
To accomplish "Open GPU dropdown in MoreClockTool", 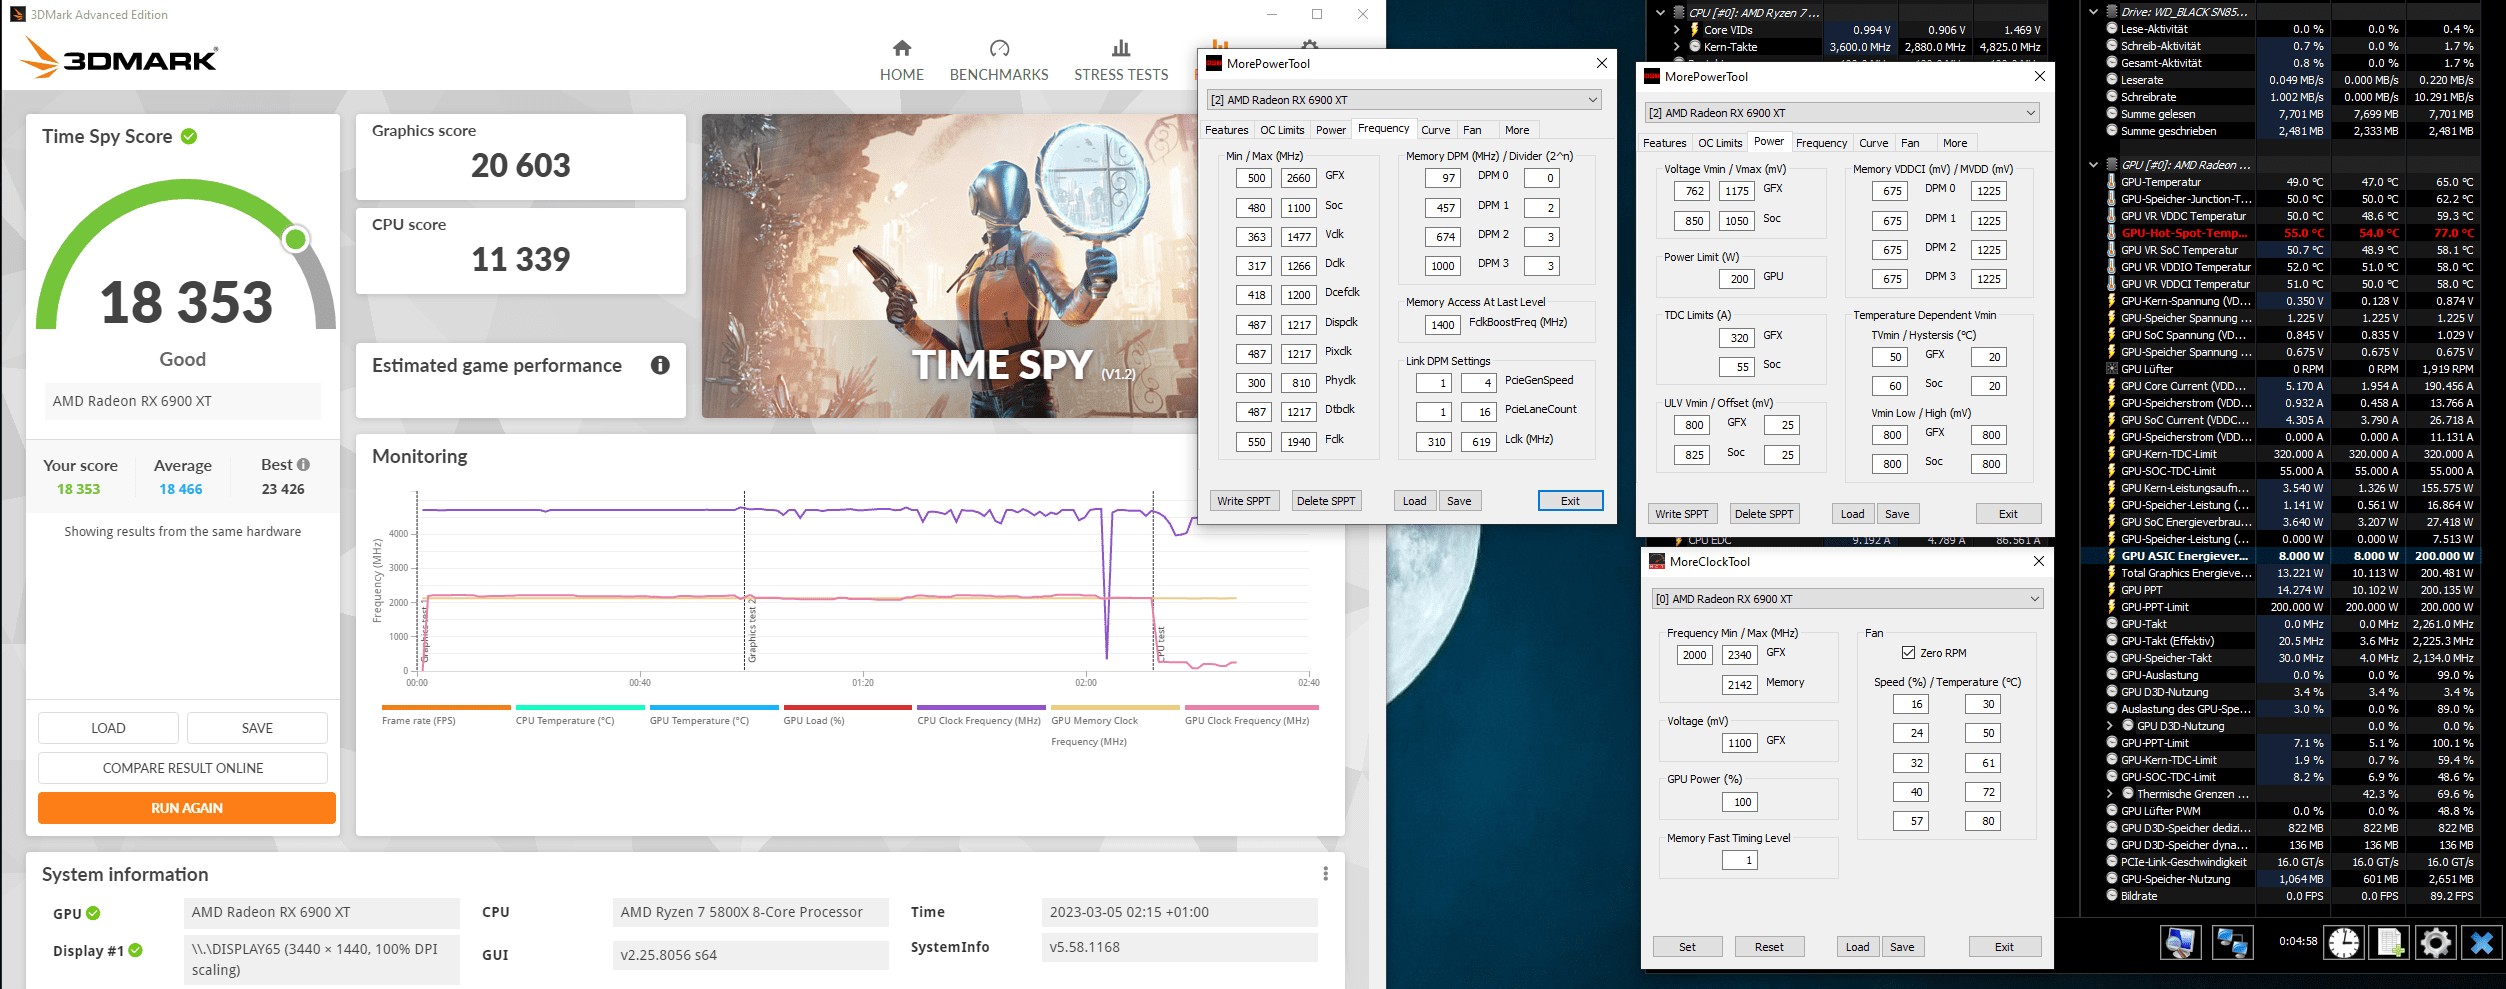I will (2034, 598).
